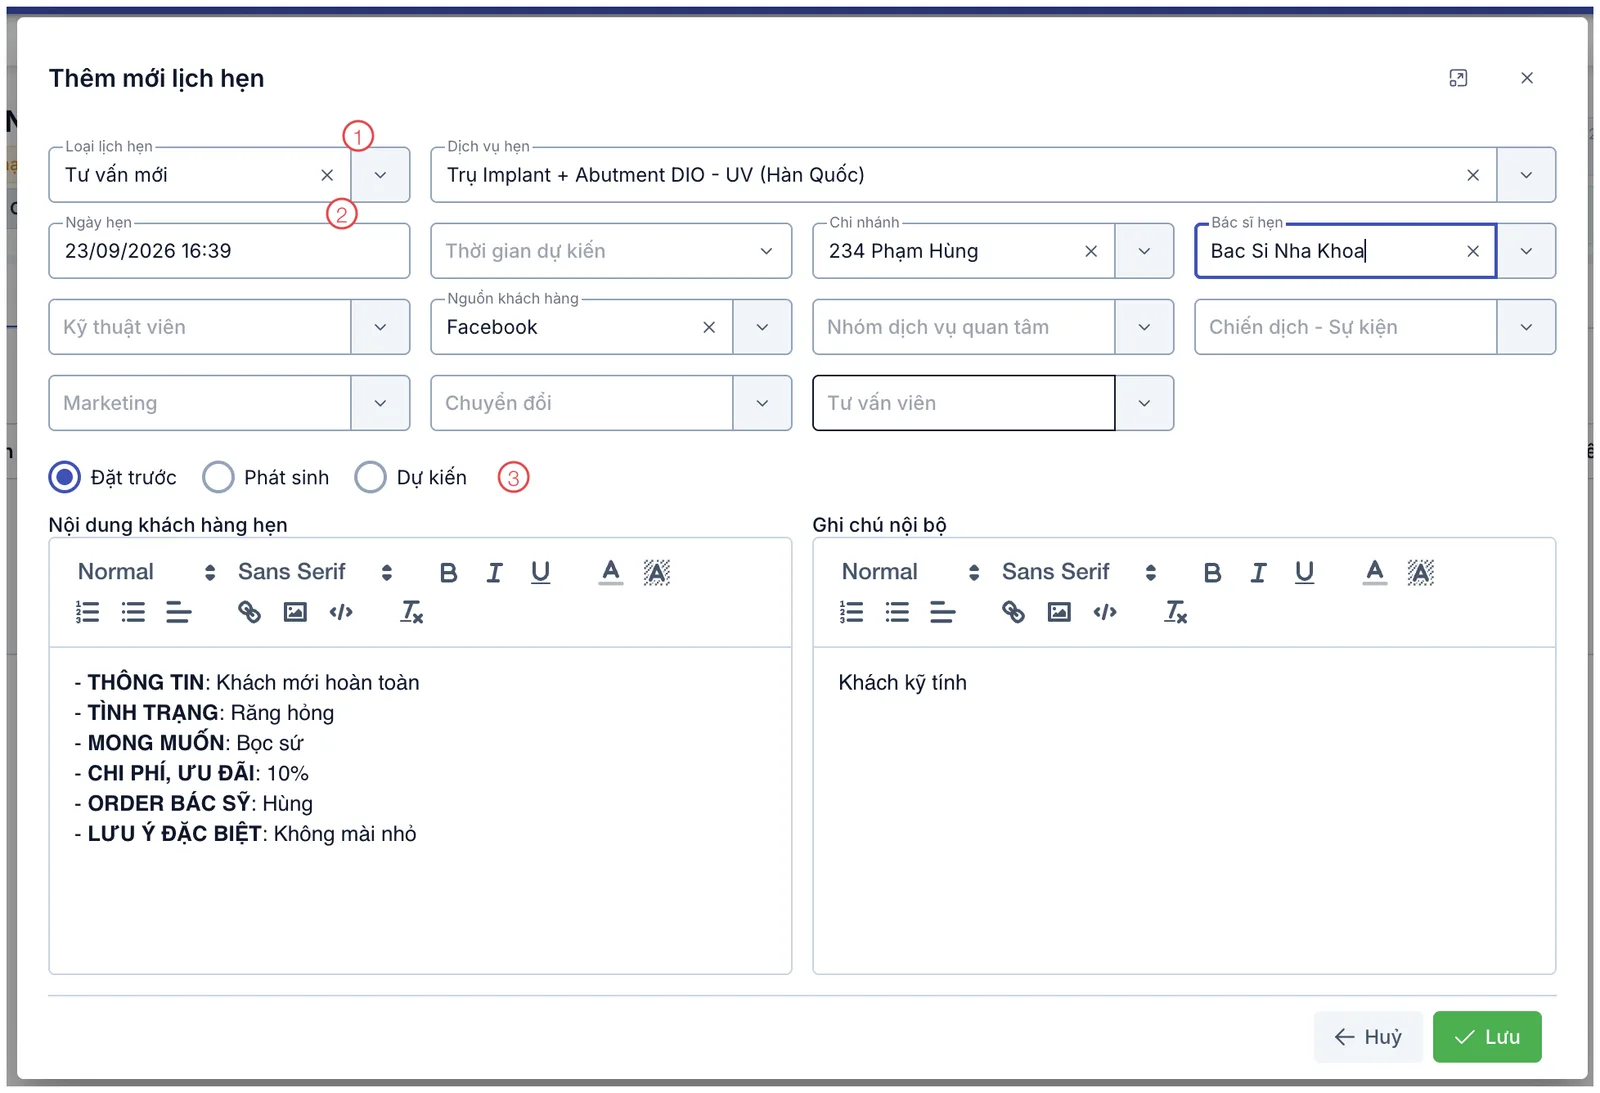Apply ordered list in the Nội dung khách hàng hẹn editor
The height and width of the screenshot is (1093, 1600).
click(87, 612)
